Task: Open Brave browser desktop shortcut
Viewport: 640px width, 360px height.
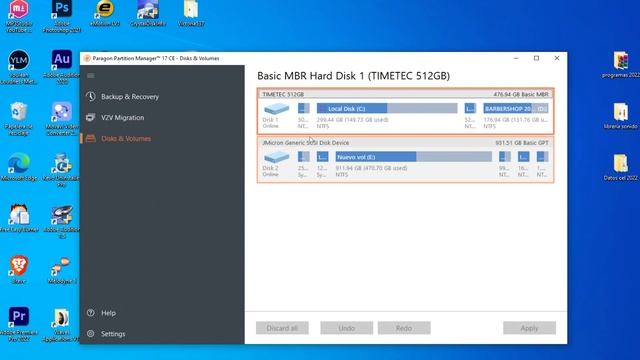Action: 18,269
